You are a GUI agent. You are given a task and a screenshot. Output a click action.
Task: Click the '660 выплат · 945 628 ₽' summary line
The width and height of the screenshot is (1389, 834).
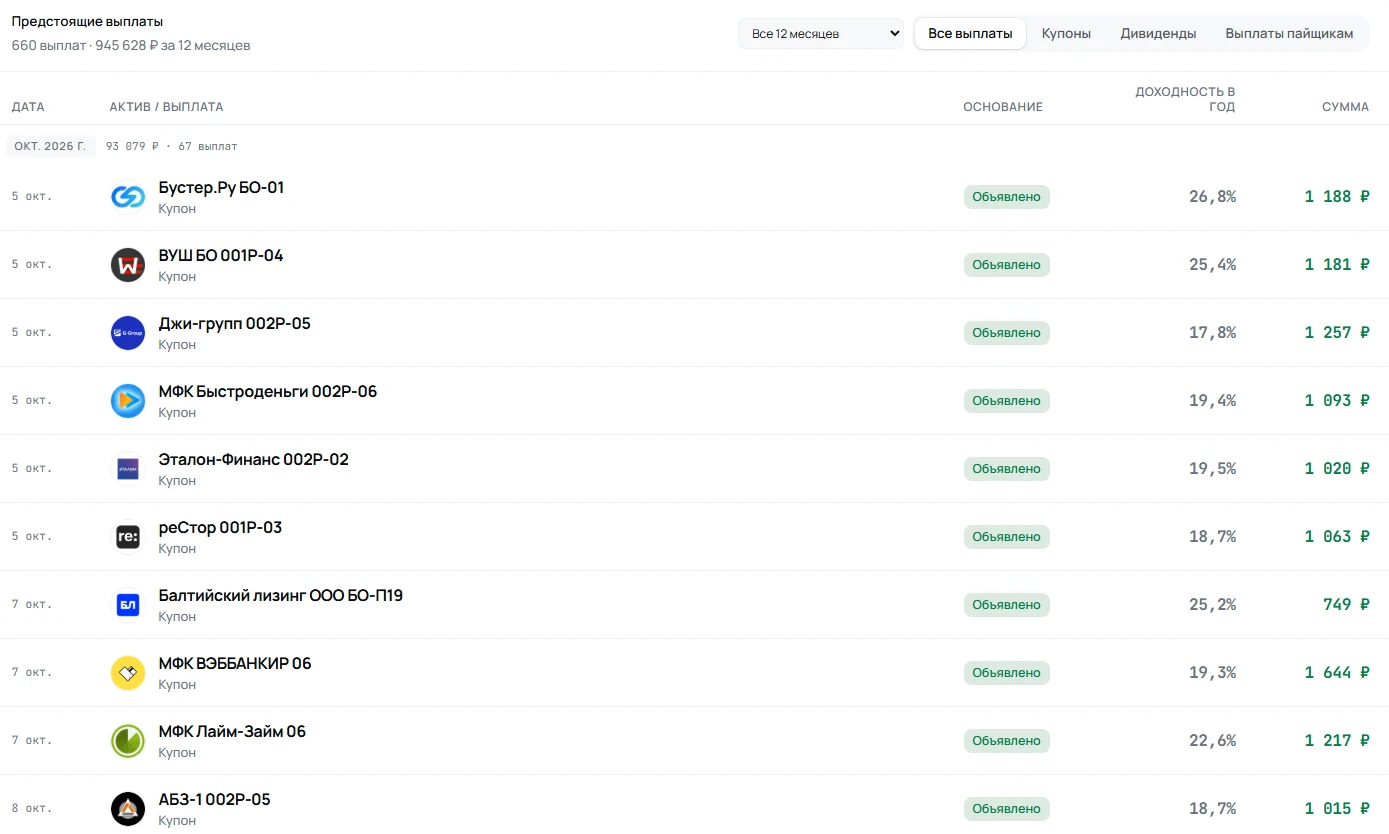point(131,46)
